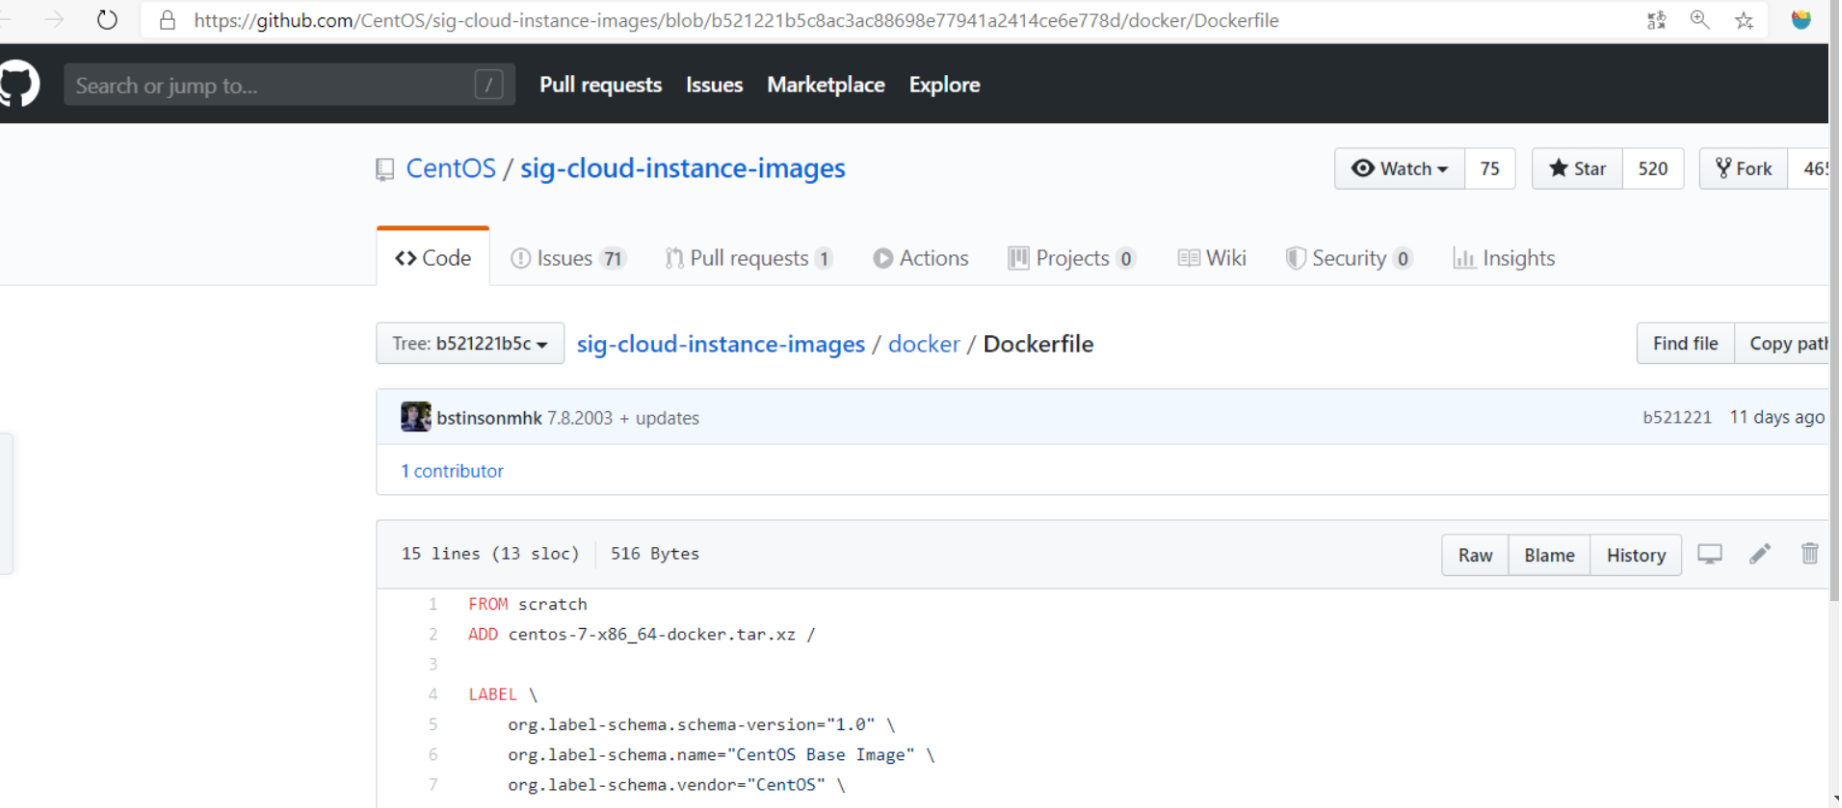The width and height of the screenshot is (1842, 808).
Task: View the 75 watchers count
Action: (x=1490, y=168)
